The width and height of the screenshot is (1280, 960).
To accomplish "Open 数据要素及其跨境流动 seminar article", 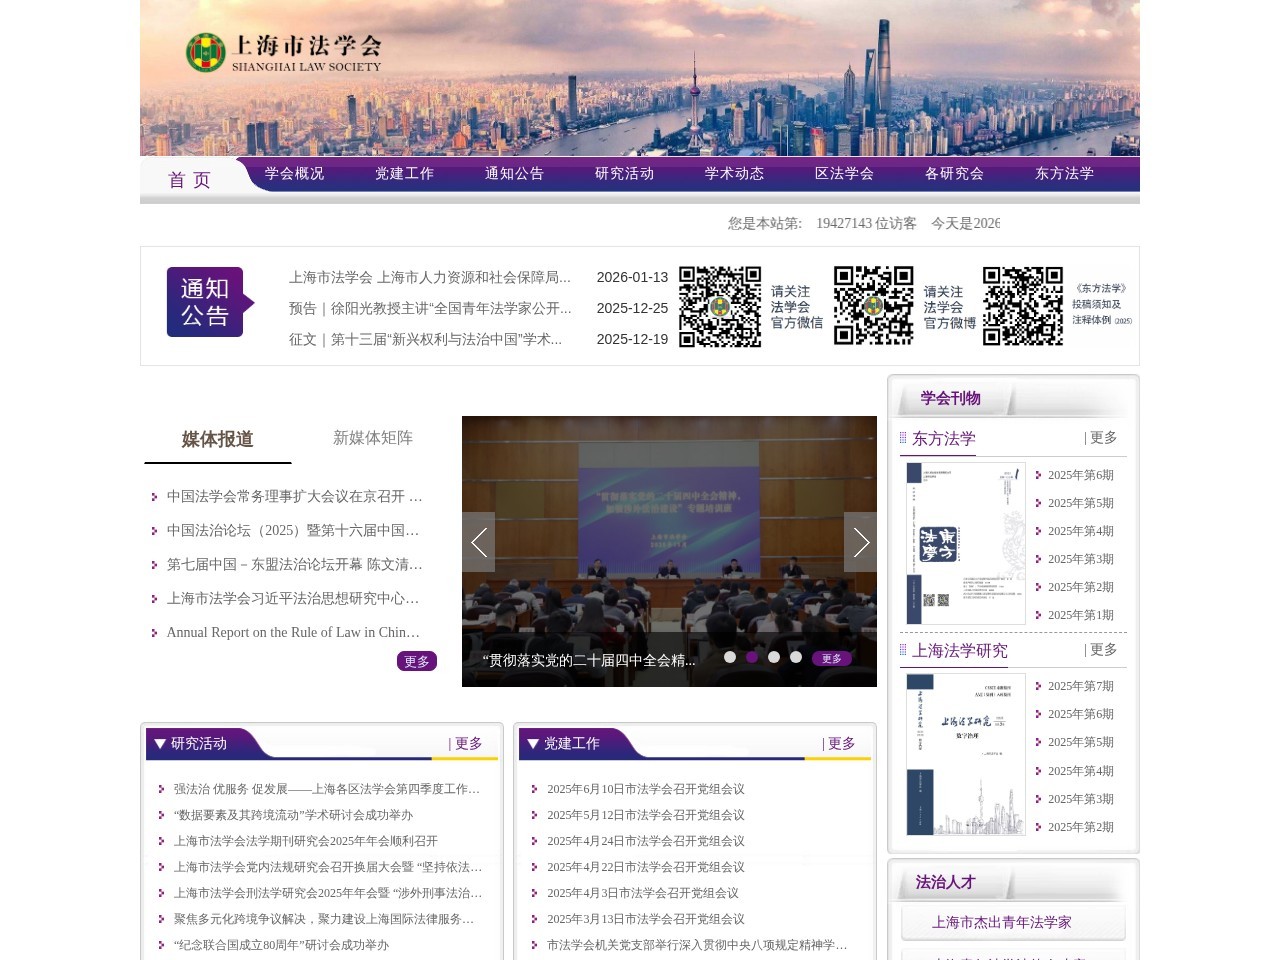I will (293, 815).
